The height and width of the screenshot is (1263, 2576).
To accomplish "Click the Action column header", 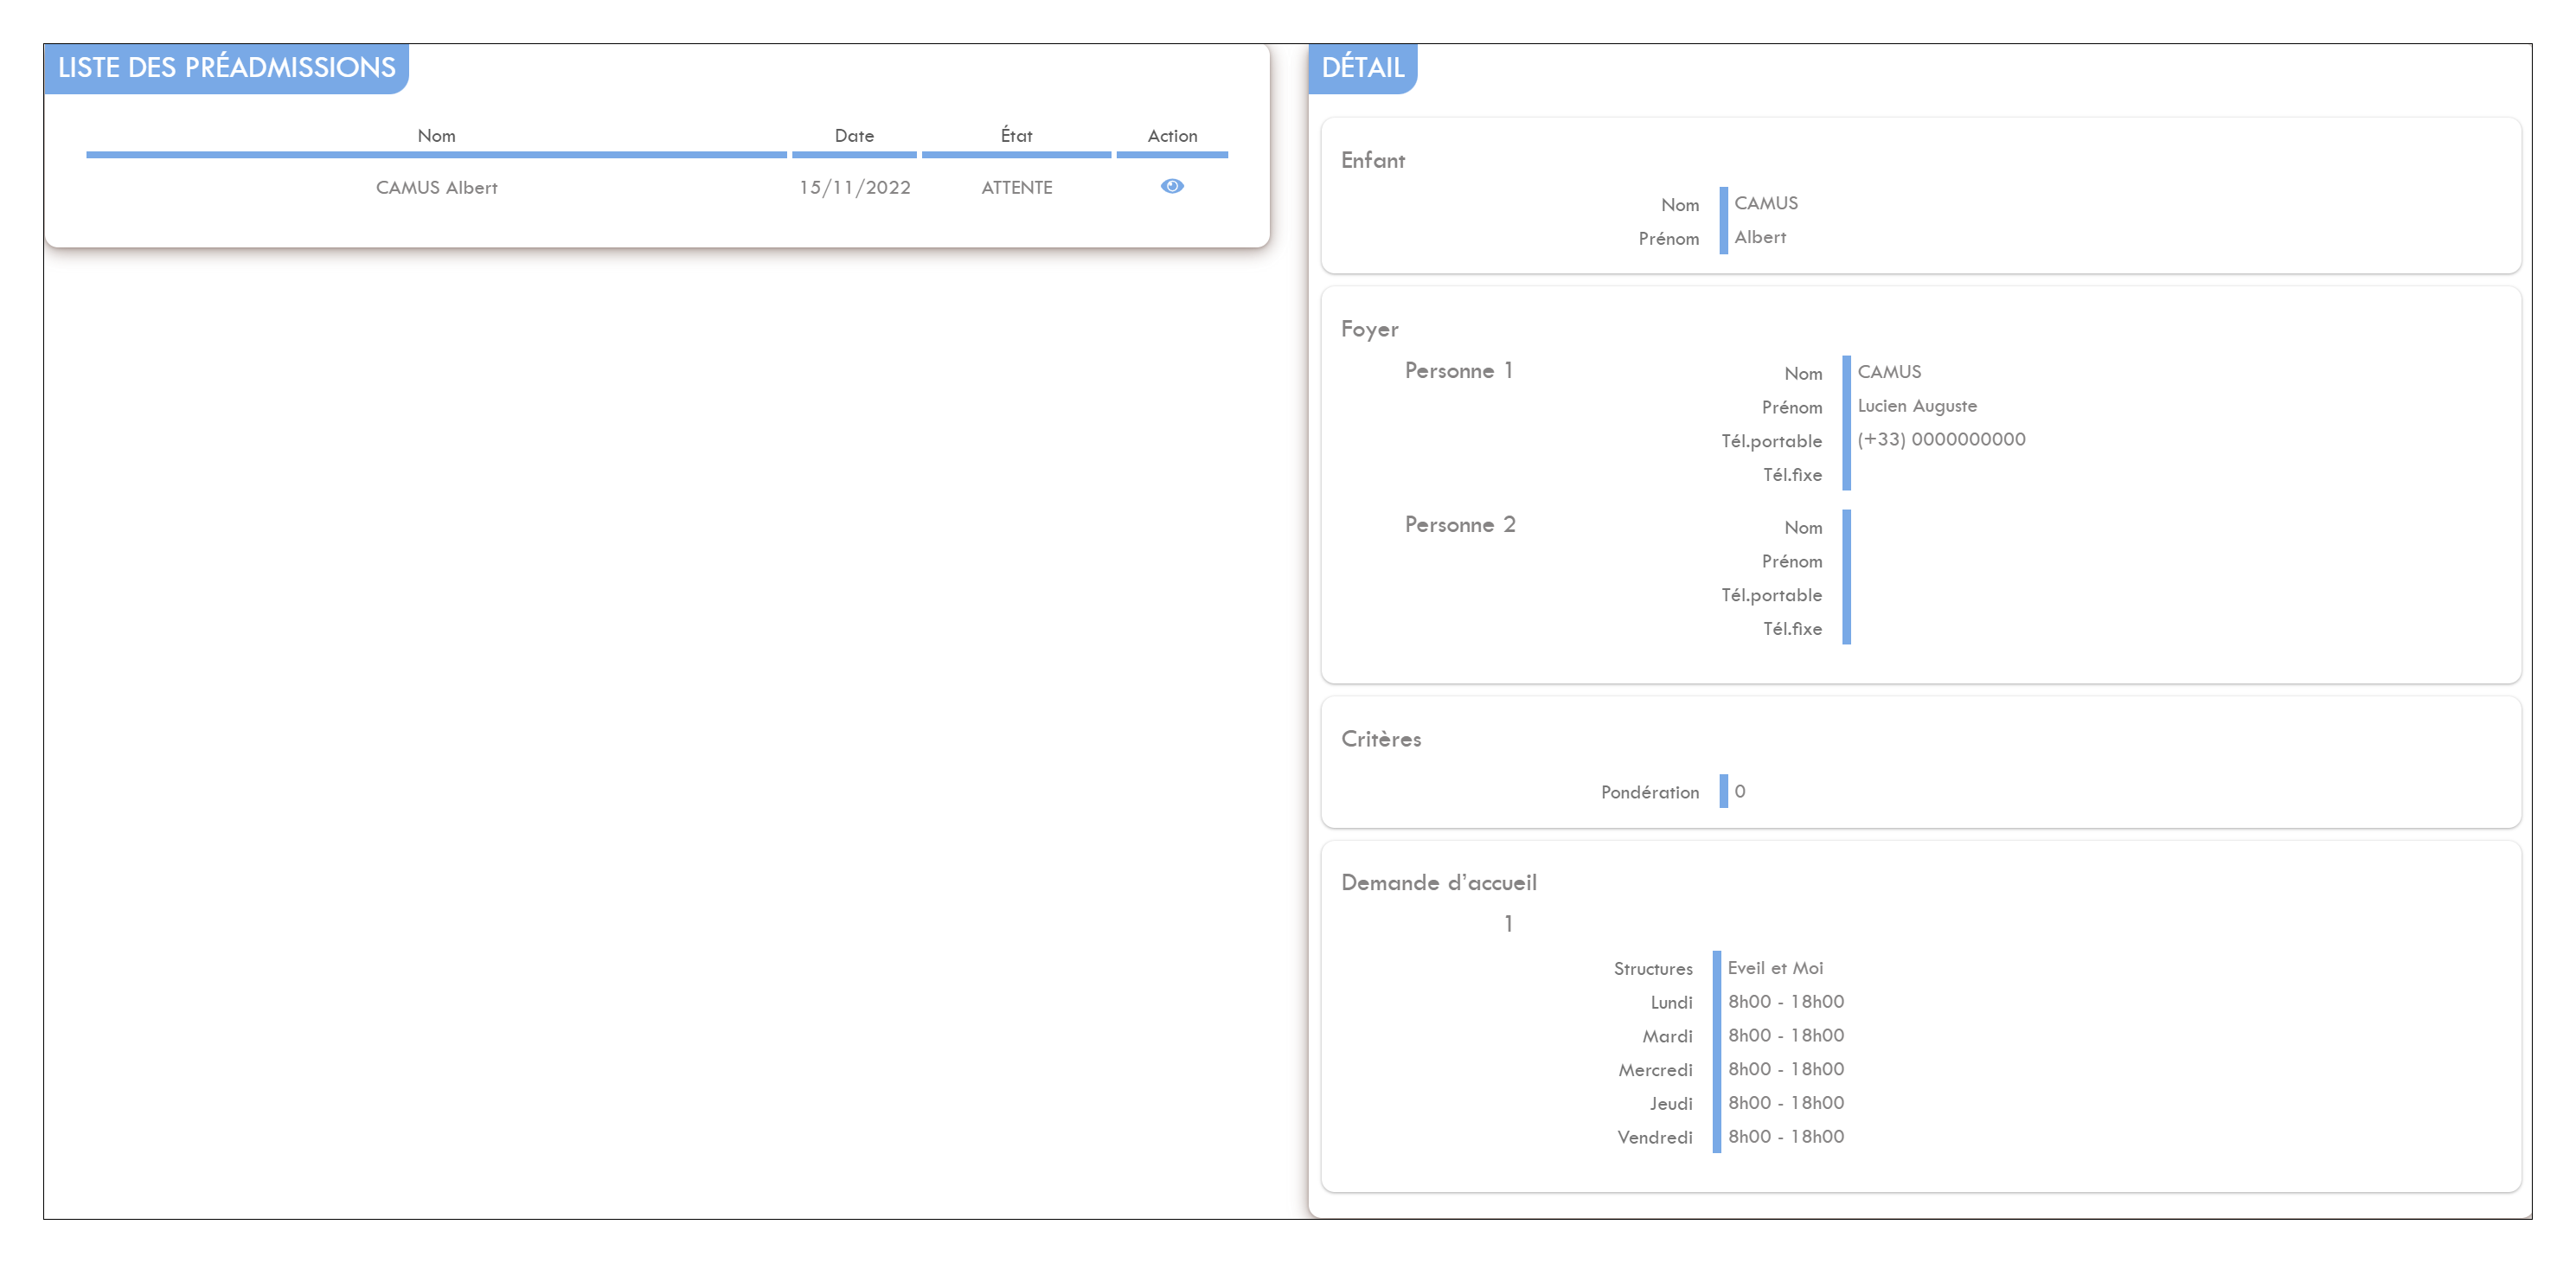I will 1172,135.
